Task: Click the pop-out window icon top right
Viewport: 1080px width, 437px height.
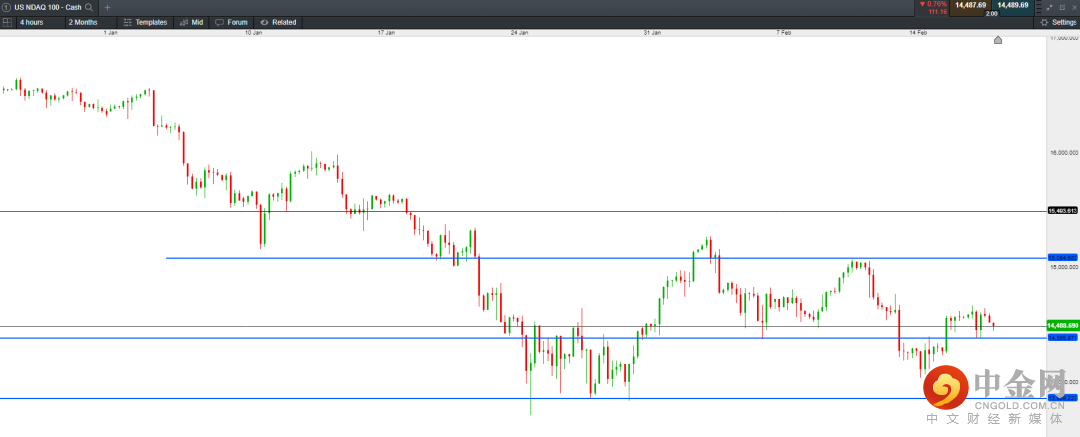Action: (1060, 7)
